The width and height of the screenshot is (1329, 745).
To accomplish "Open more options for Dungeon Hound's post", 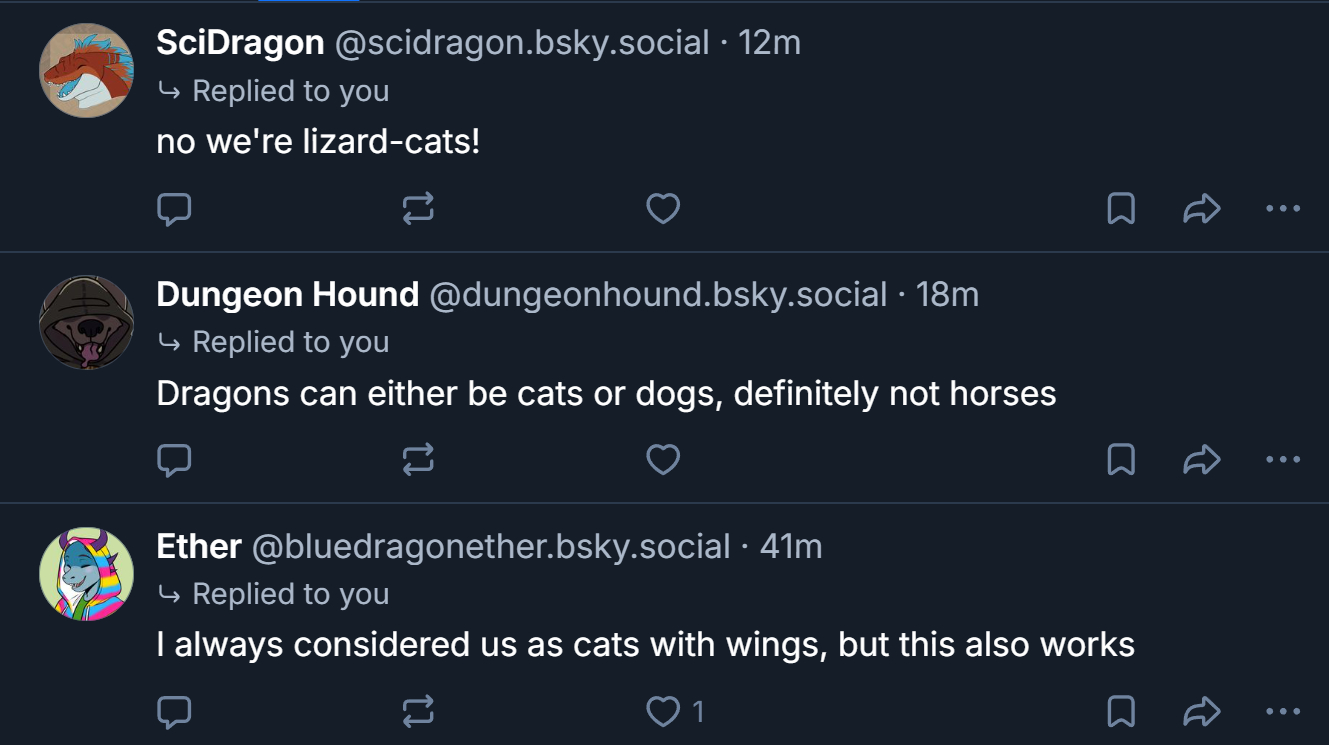I will point(1282,459).
